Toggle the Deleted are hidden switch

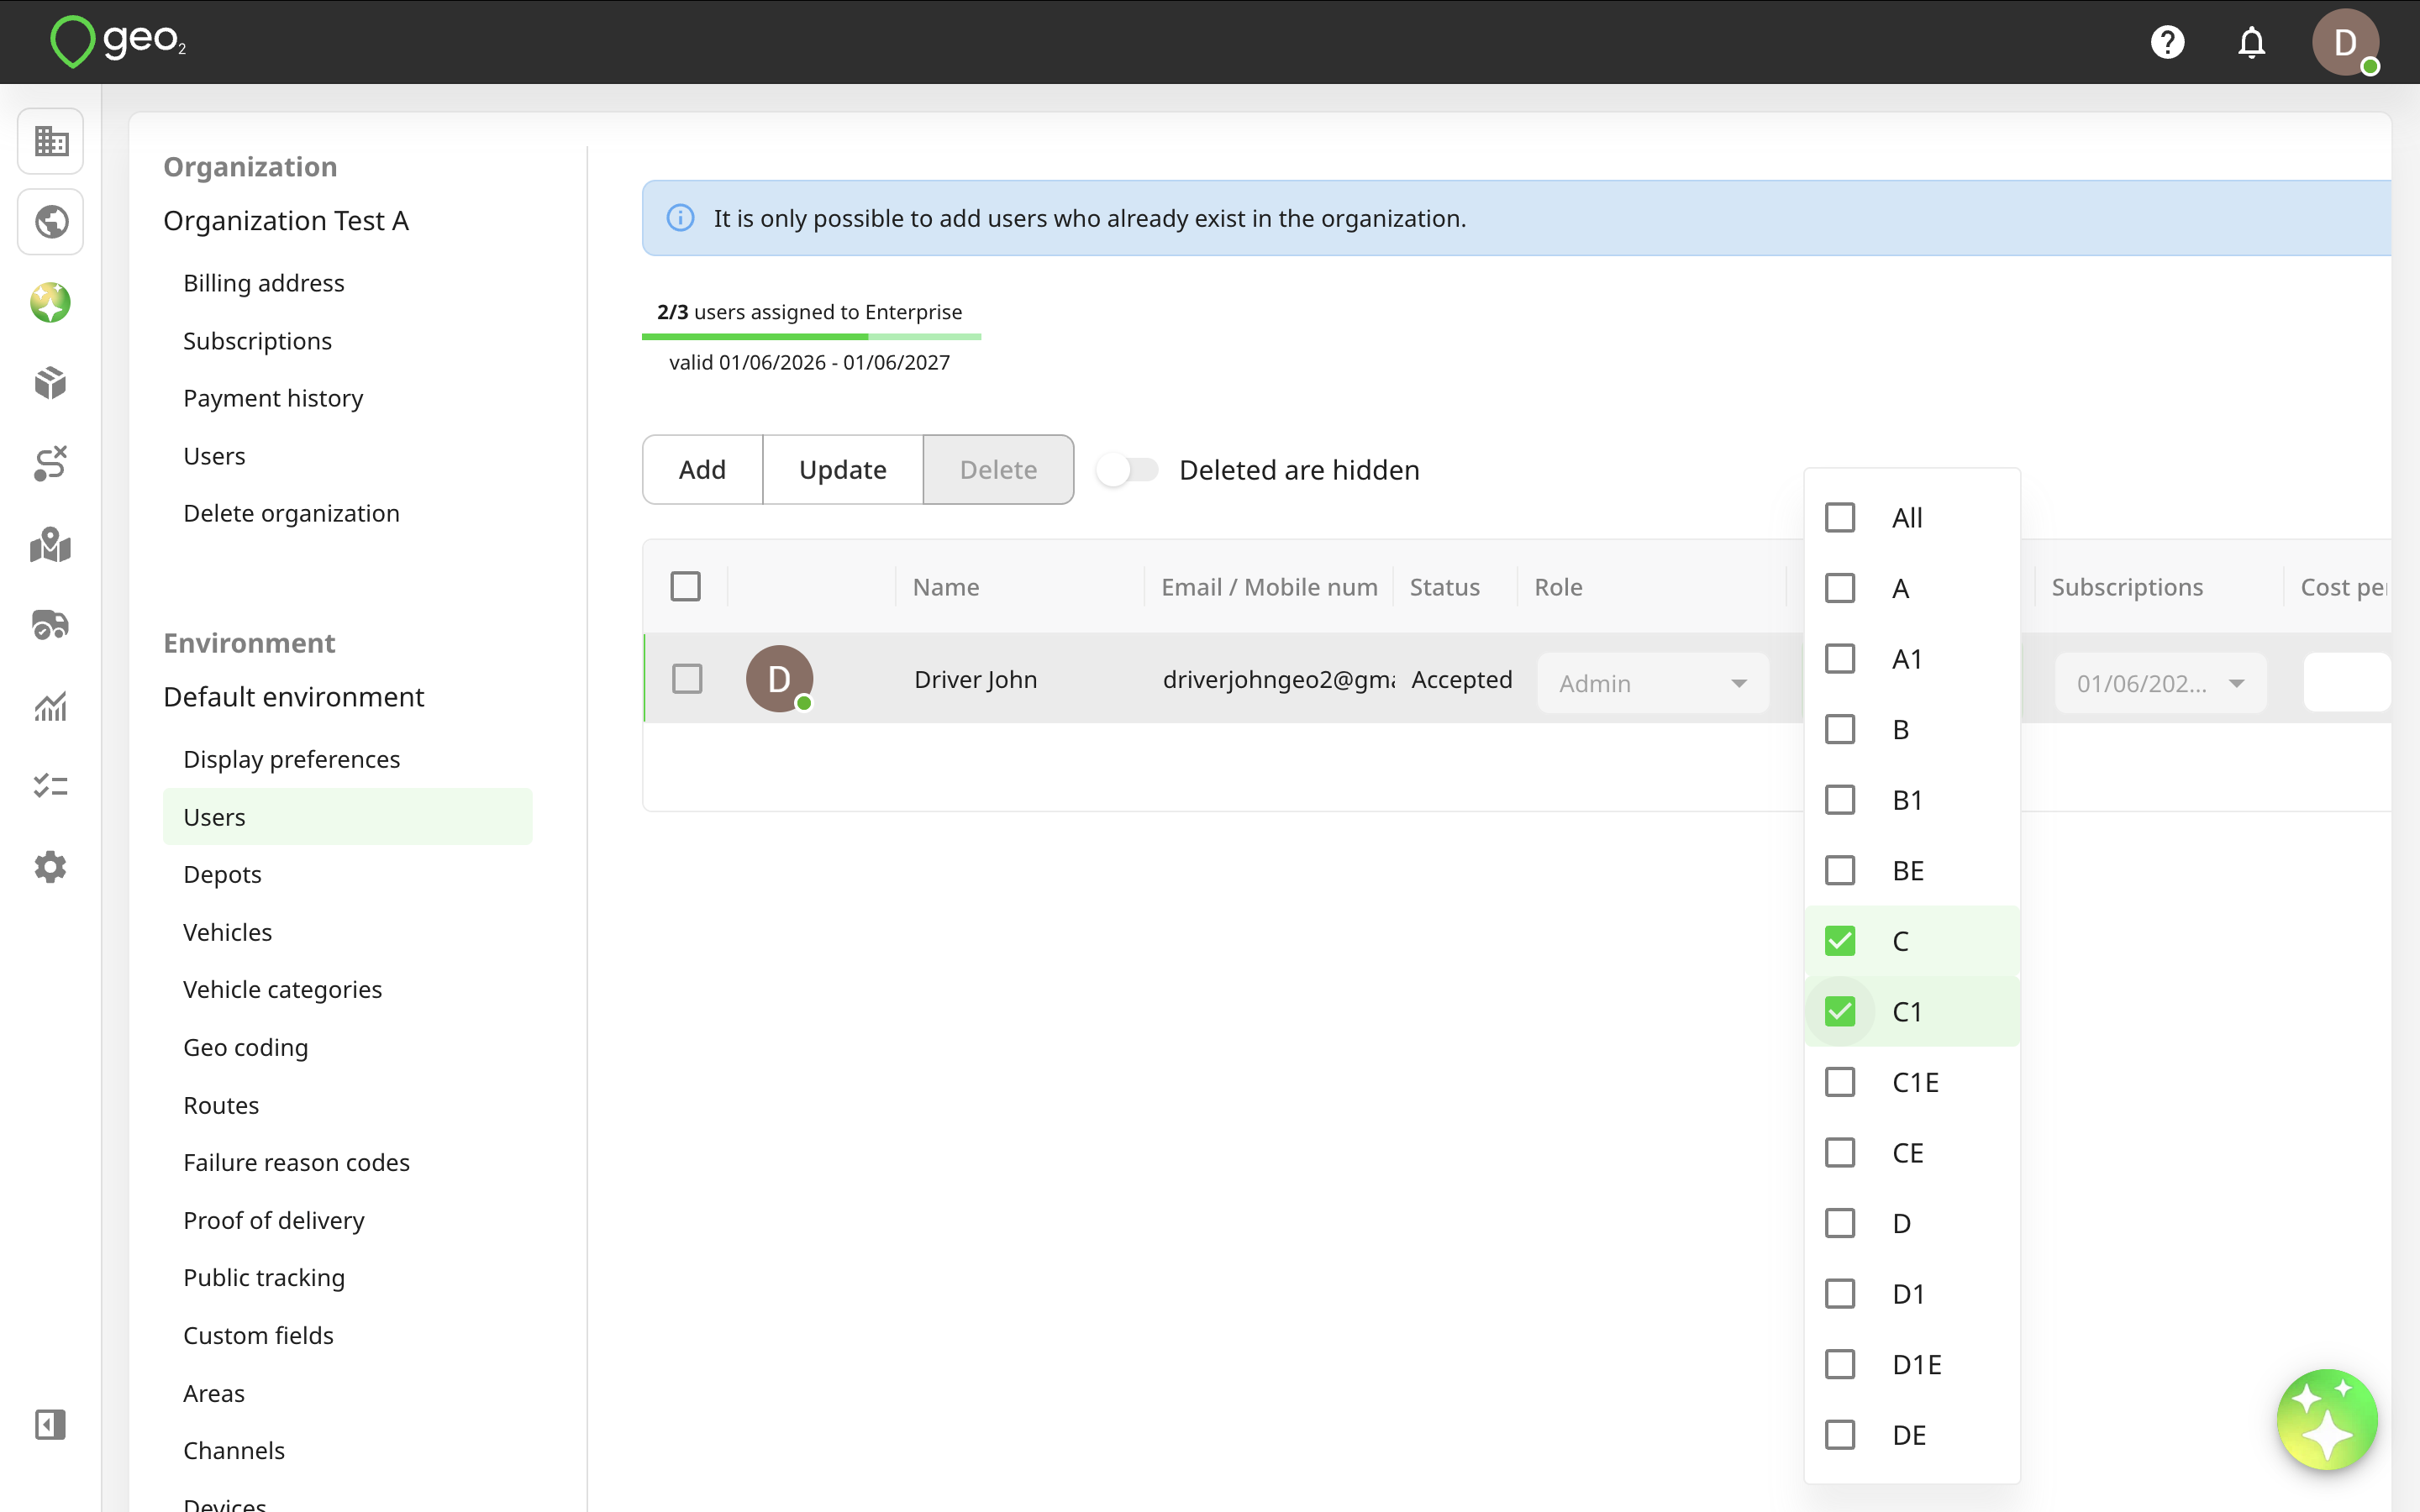[x=1127, y=470]
